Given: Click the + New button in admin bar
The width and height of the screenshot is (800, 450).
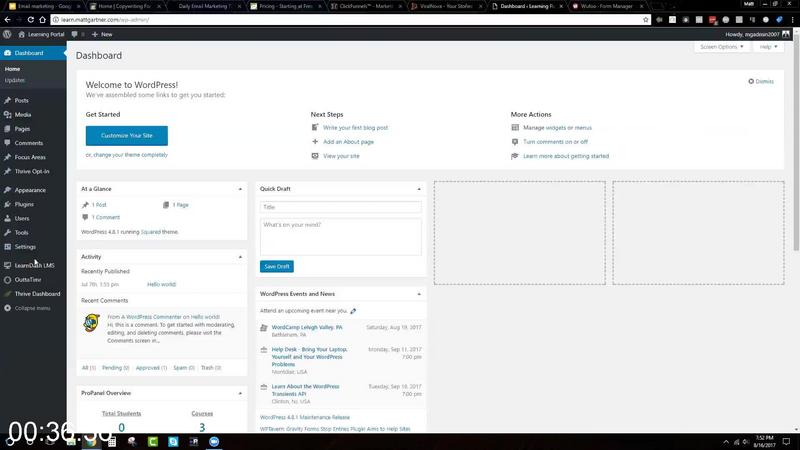Looking at the screenshot, I should [102, 34].
